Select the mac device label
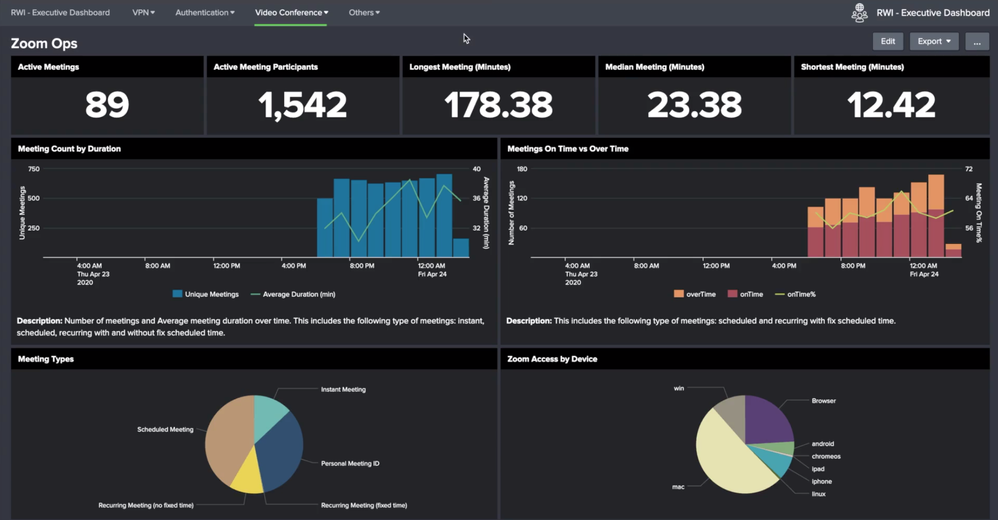The height and width of the screenshot is (520, 998). point(678,487)
